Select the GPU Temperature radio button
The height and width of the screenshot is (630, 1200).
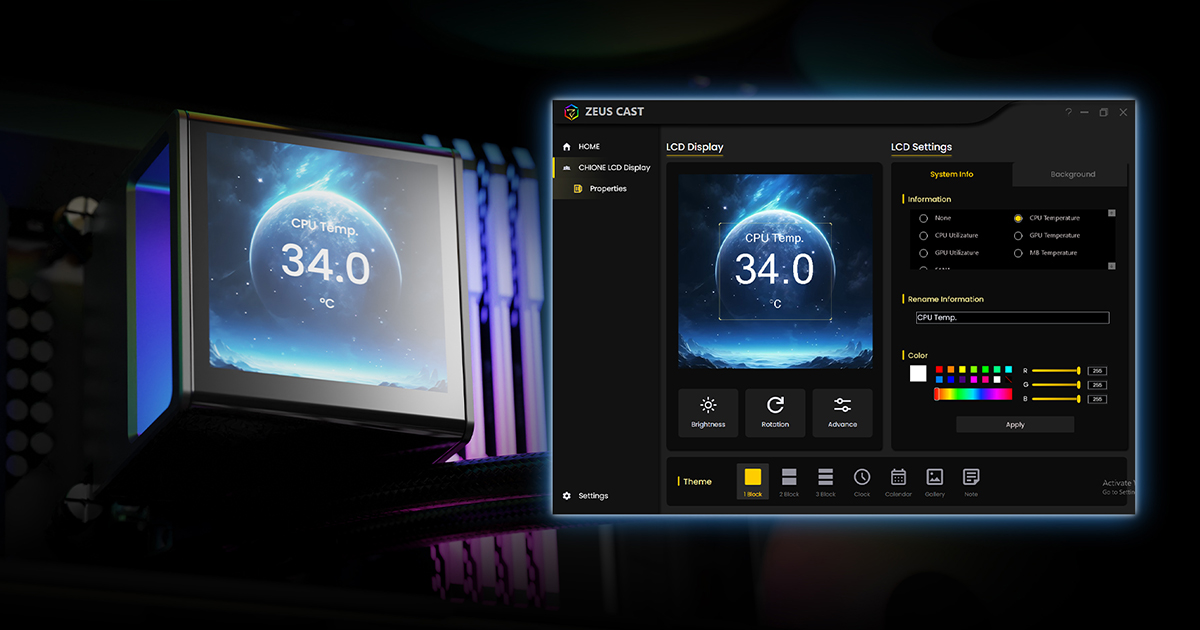(1018, 235)
